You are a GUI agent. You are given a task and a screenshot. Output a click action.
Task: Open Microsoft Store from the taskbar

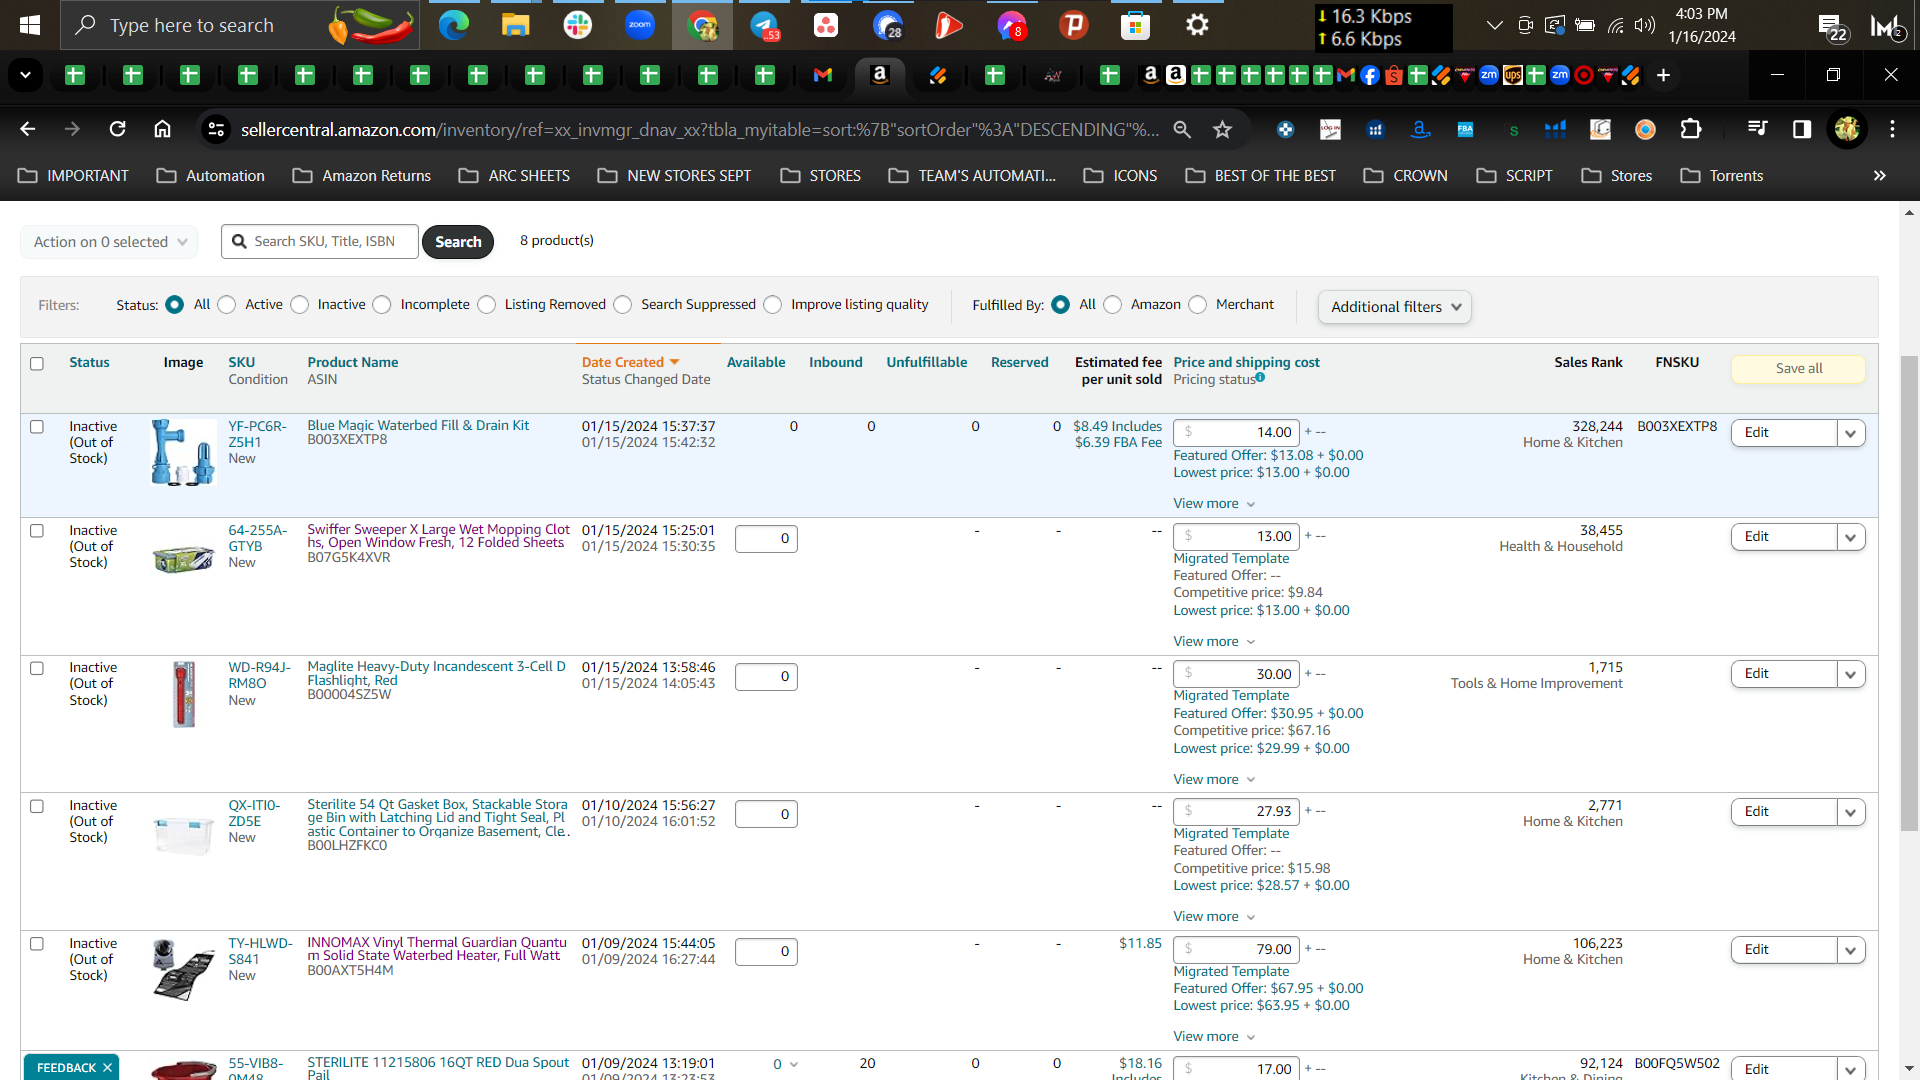pyautogui.click(x=1135, y=25)
